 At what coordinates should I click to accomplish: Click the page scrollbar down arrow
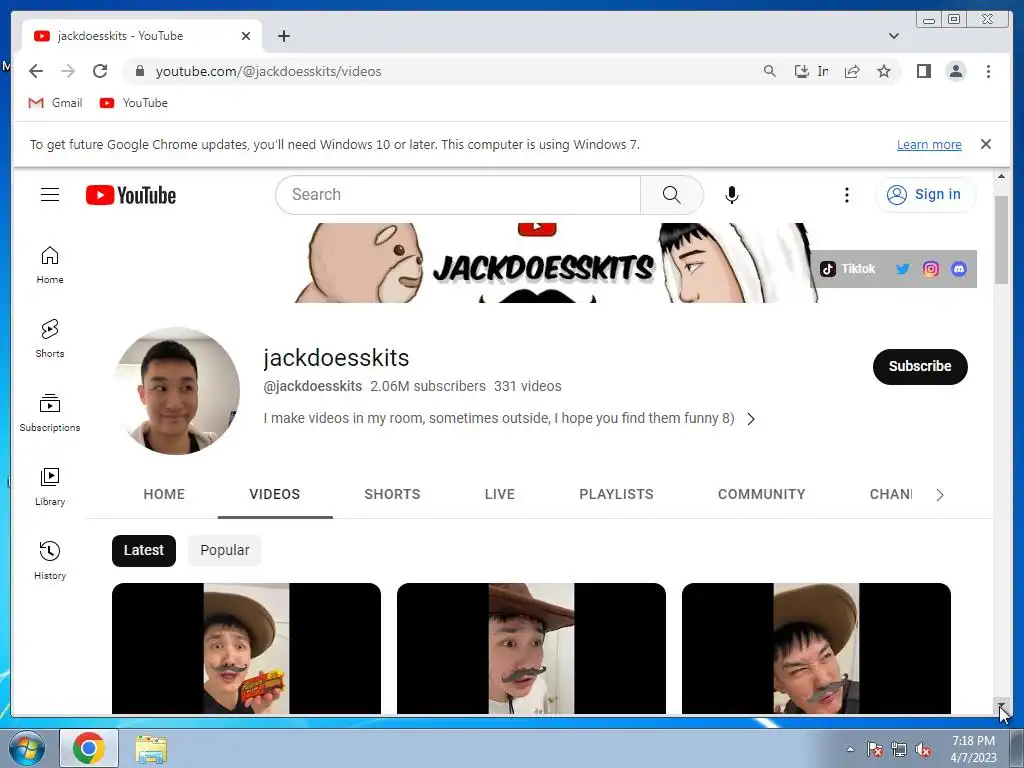coord(1001,706)
